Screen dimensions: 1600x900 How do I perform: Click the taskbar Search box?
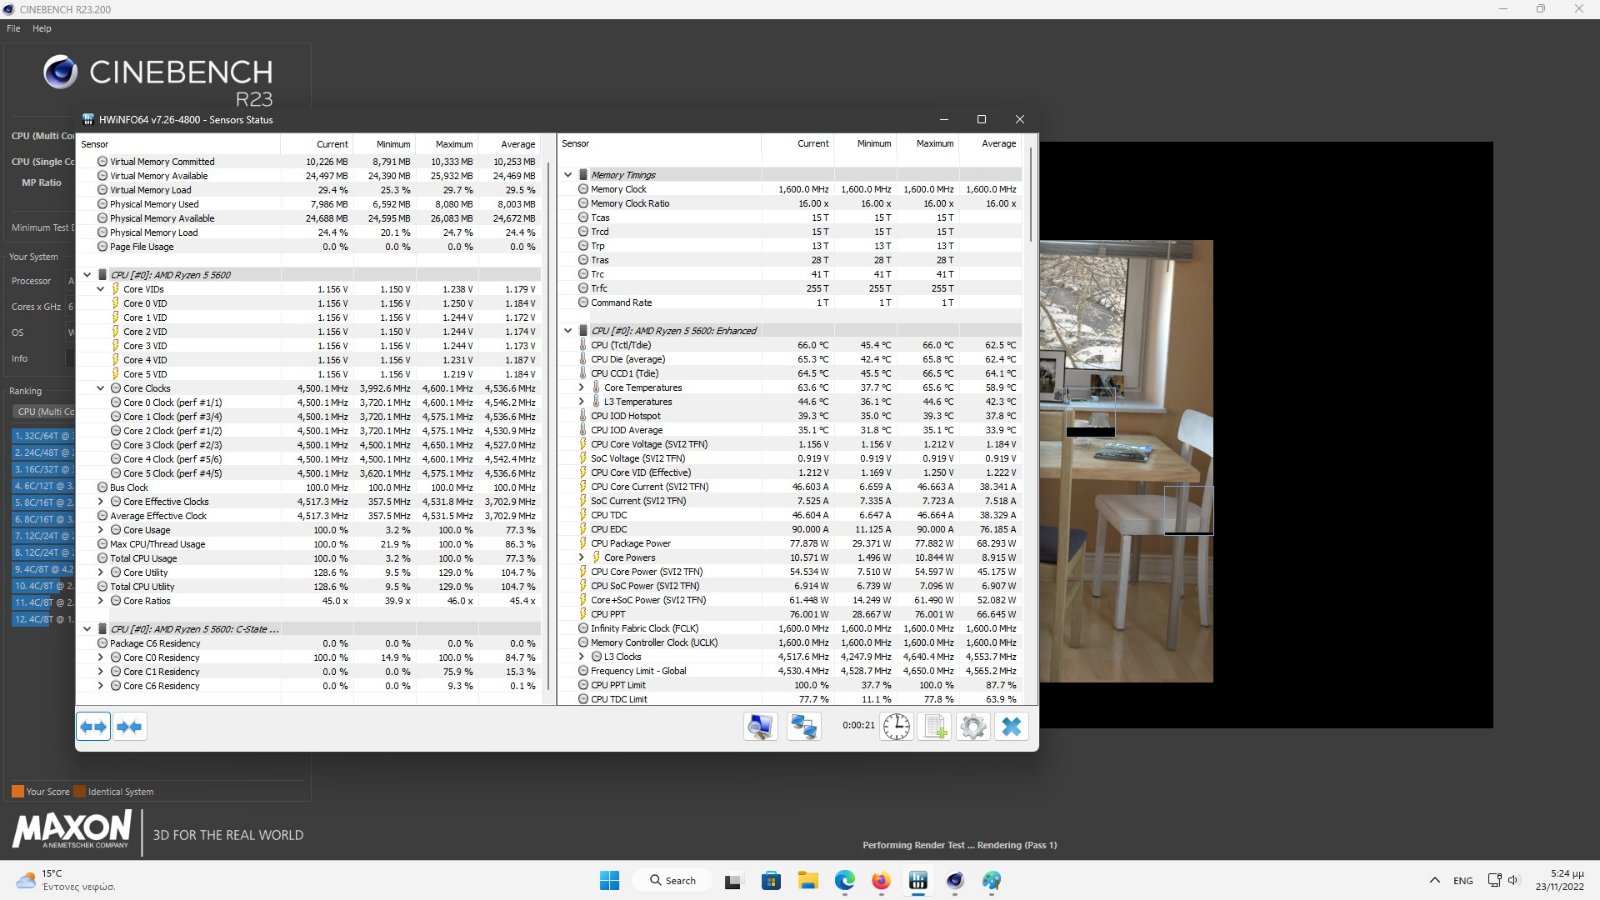tap(672, 880)
